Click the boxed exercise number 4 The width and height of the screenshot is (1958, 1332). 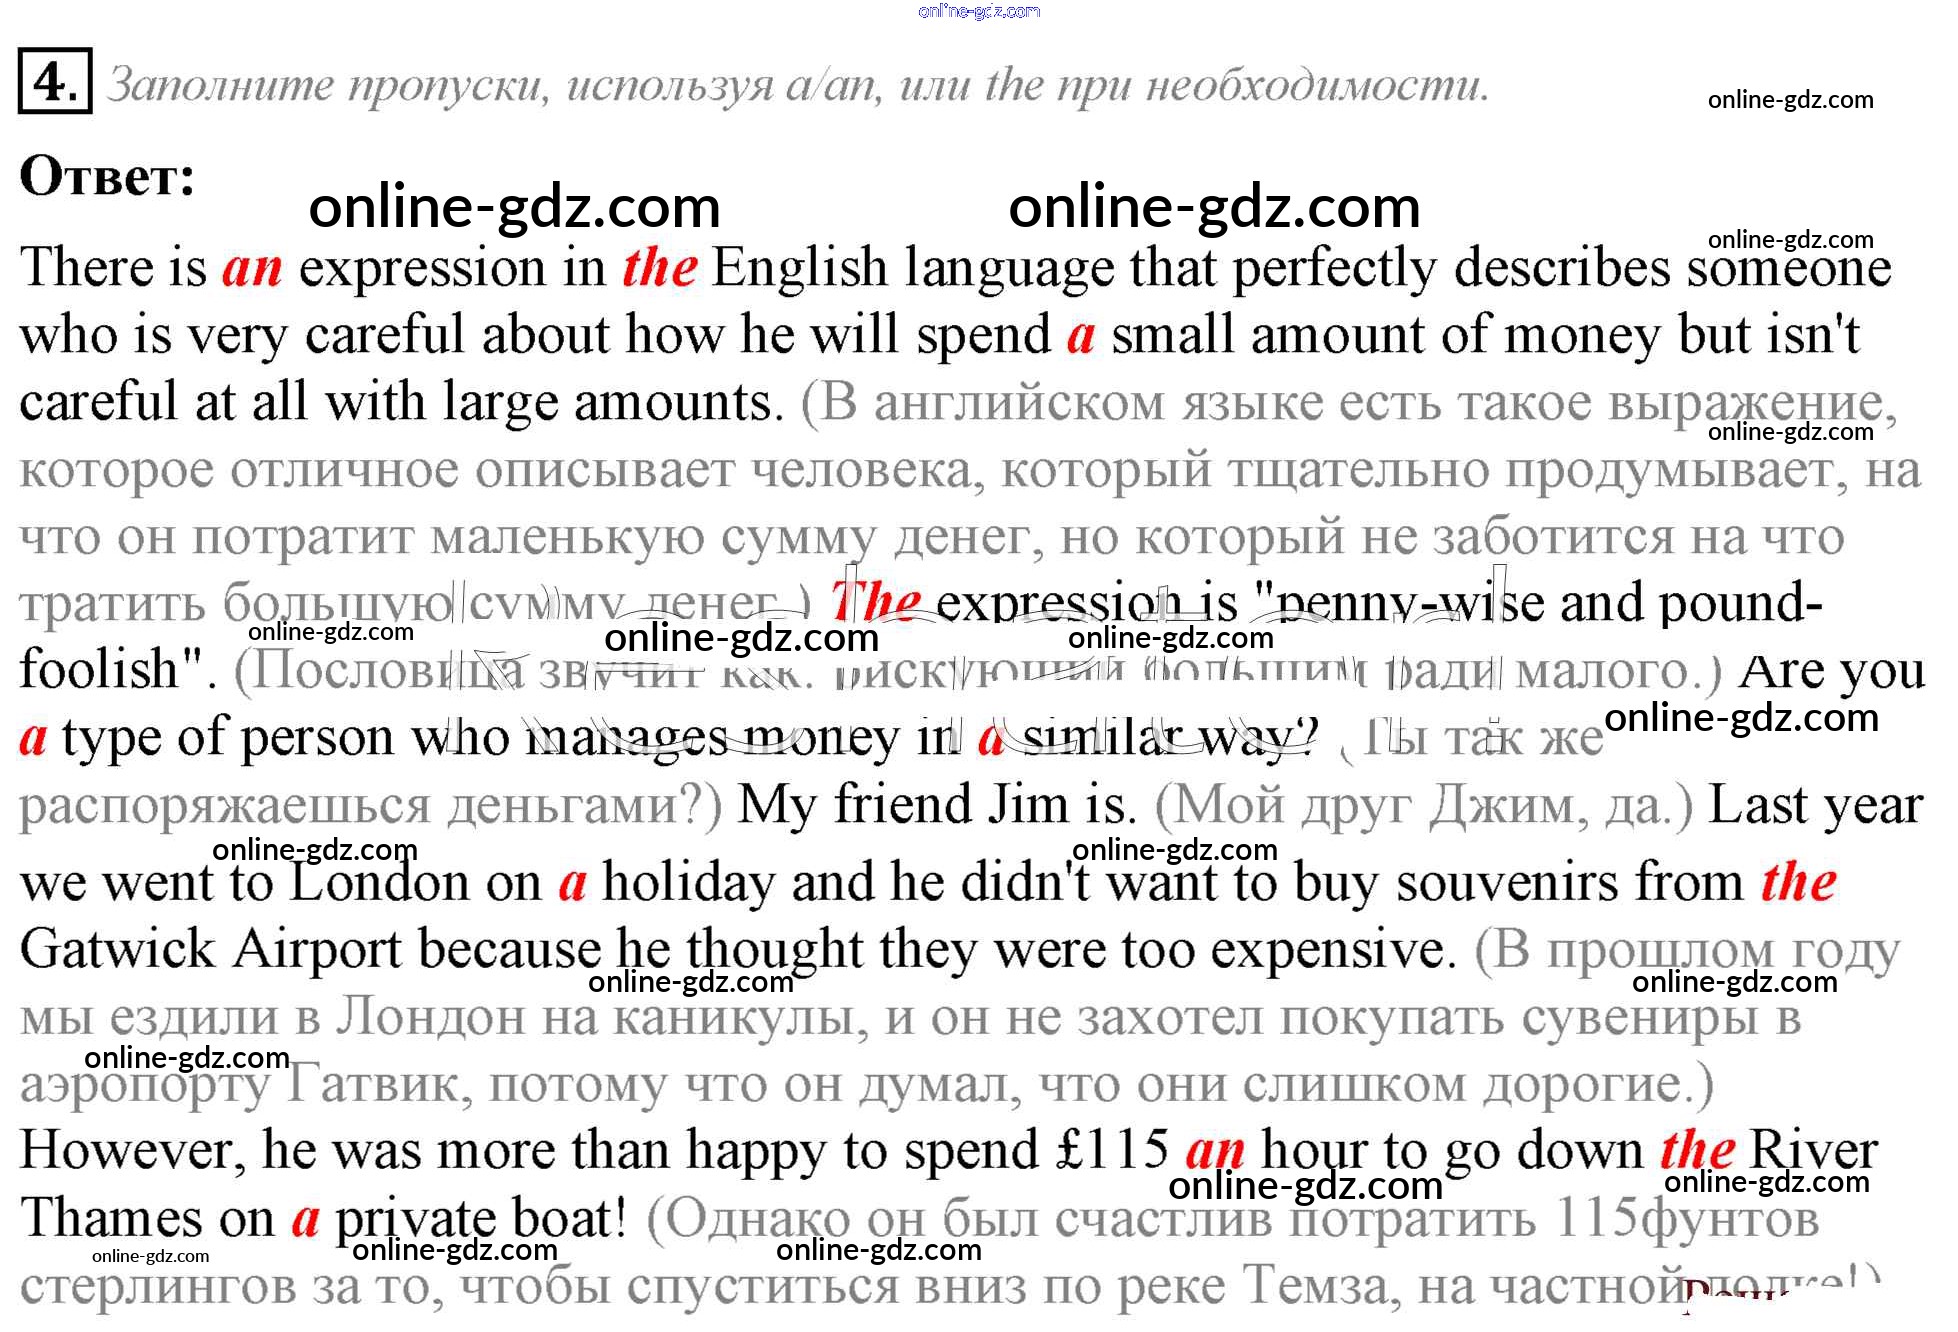pyautogui.click(x=54, y=81)
